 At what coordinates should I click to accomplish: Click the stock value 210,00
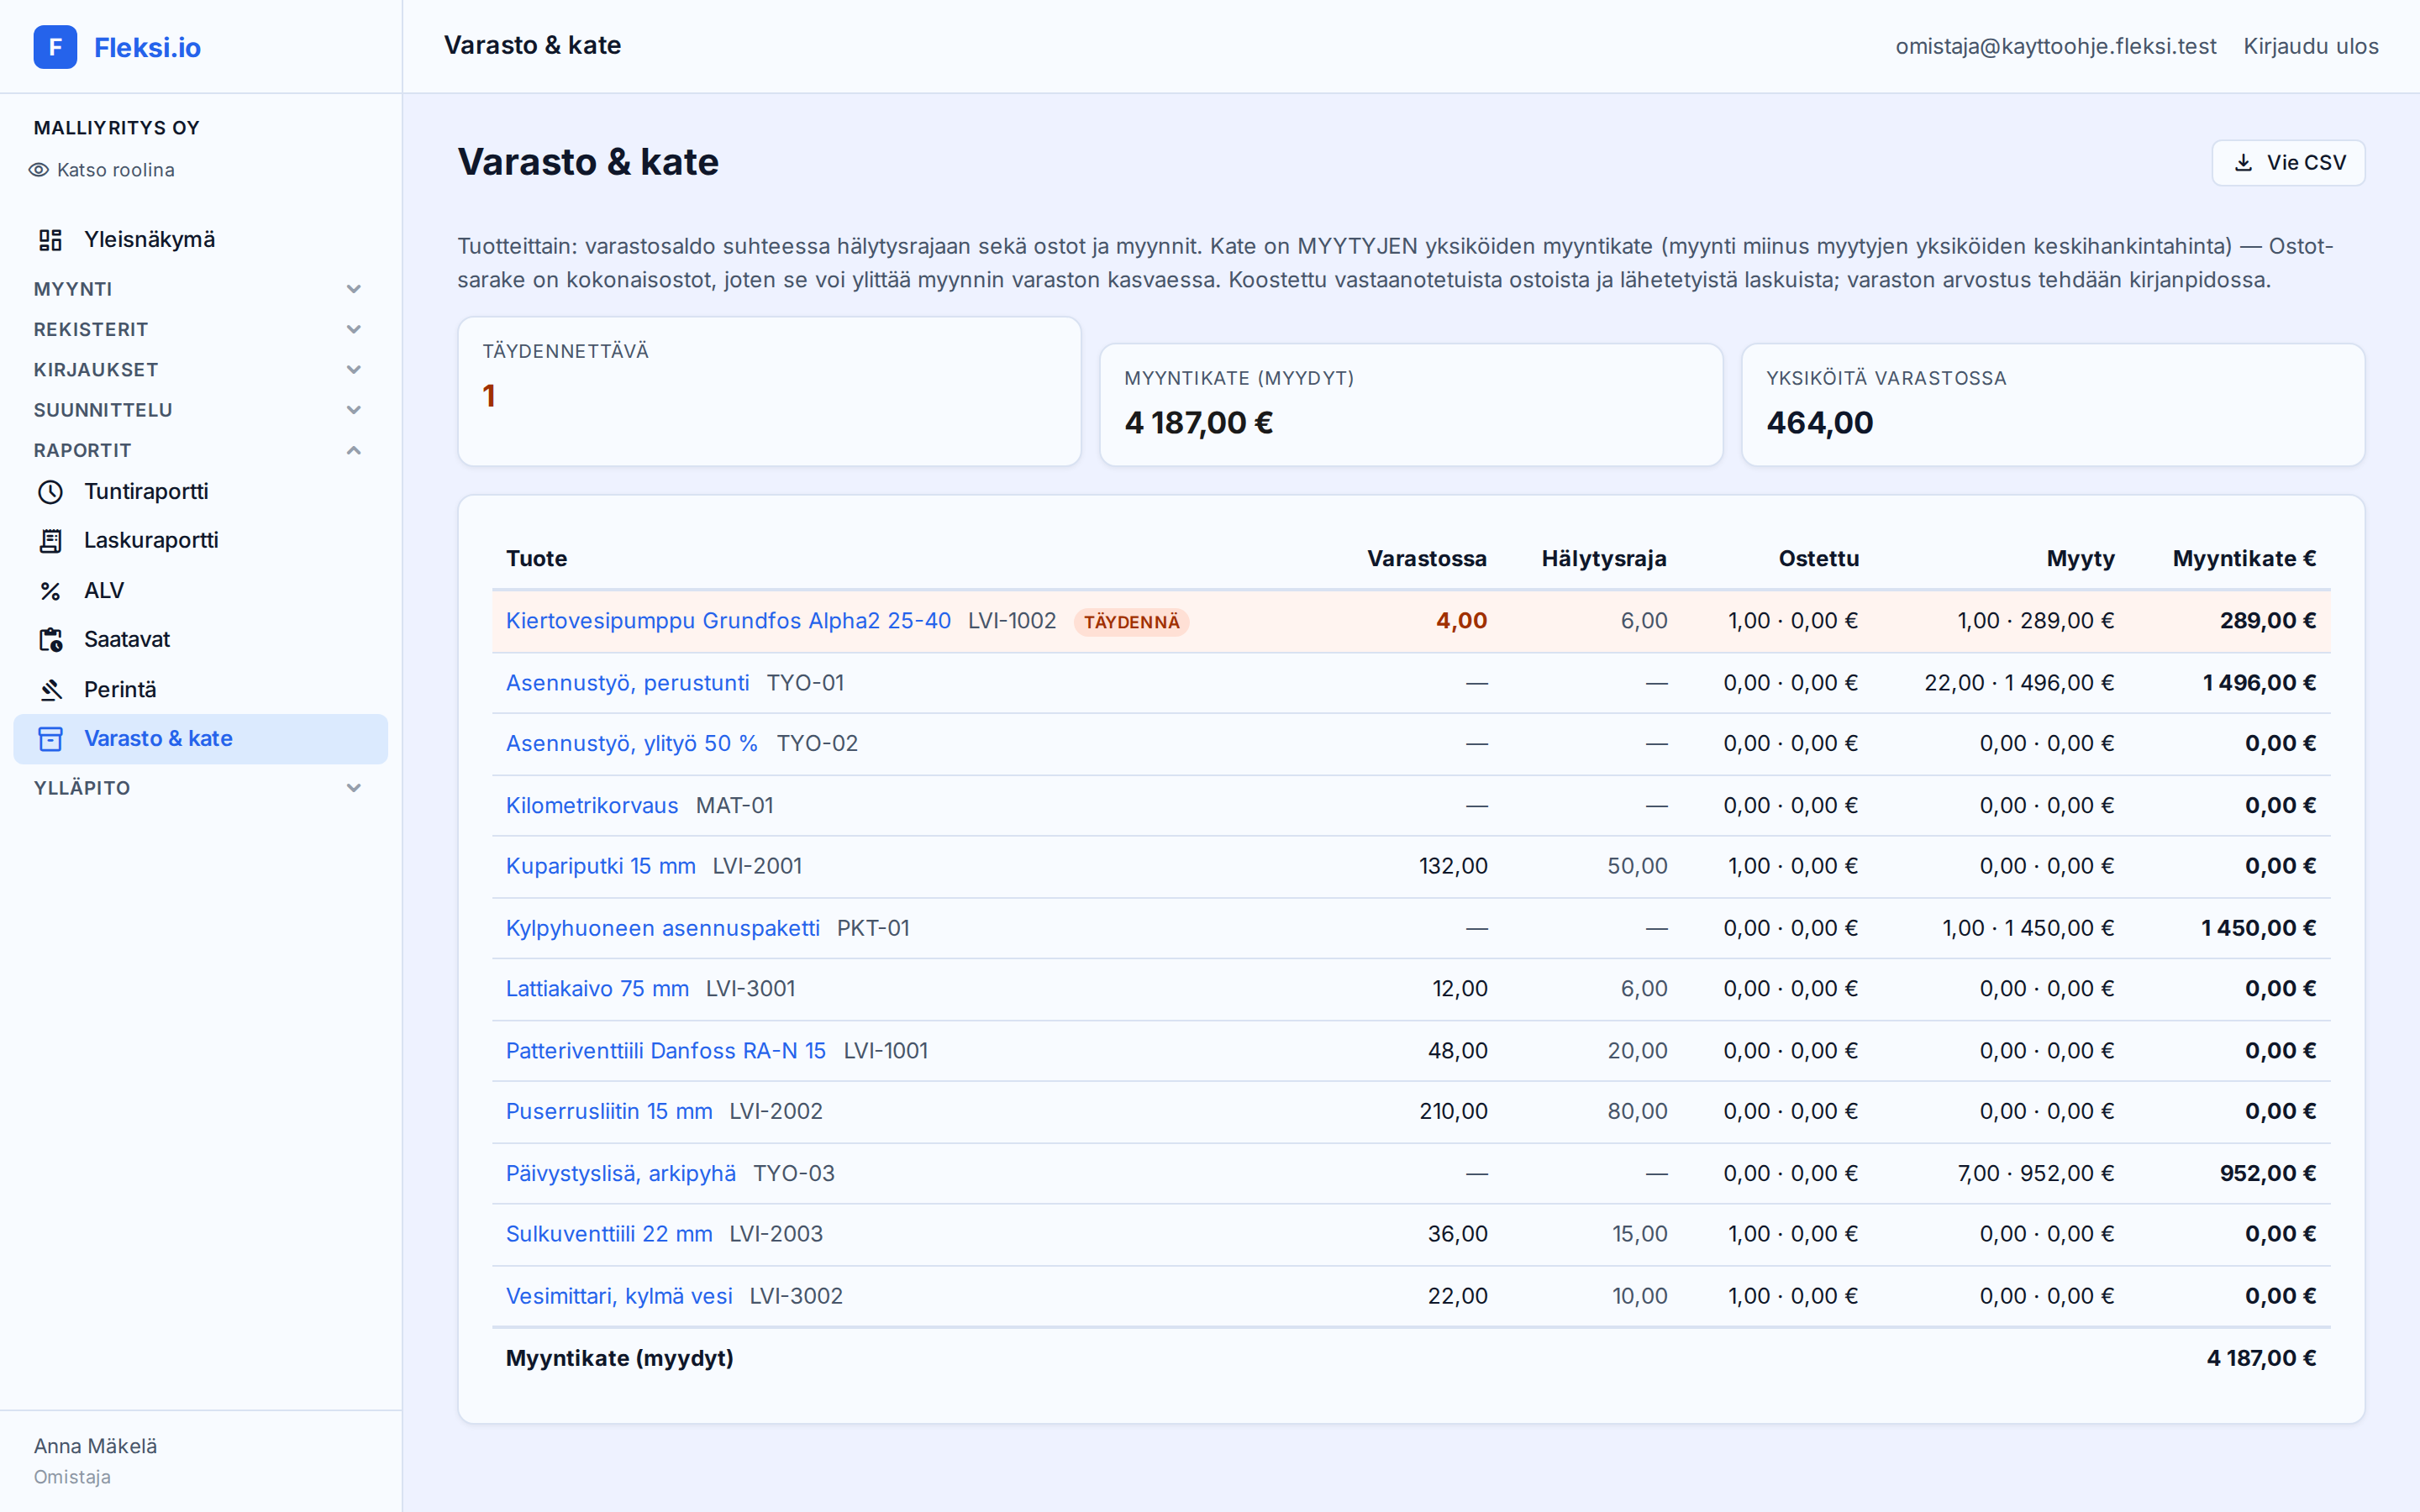1453,1111
